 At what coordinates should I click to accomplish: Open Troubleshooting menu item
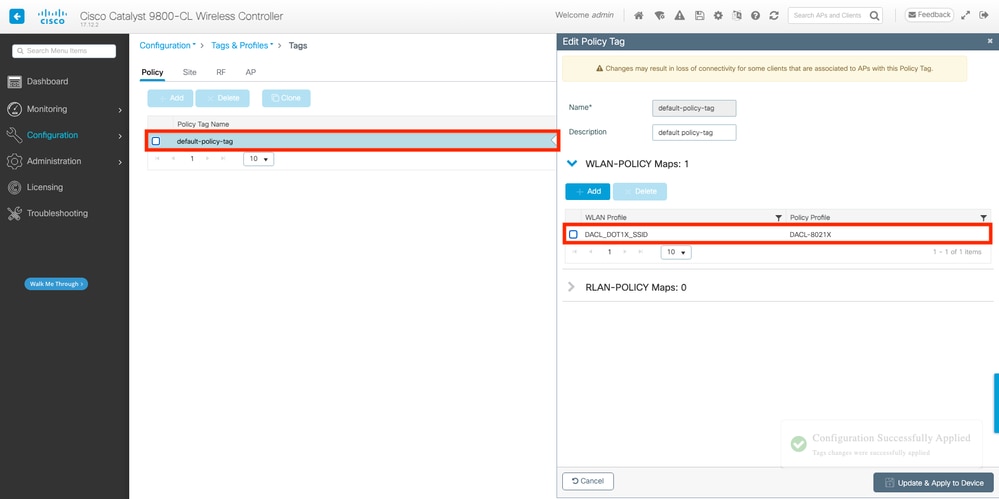[x=57, y=213]
